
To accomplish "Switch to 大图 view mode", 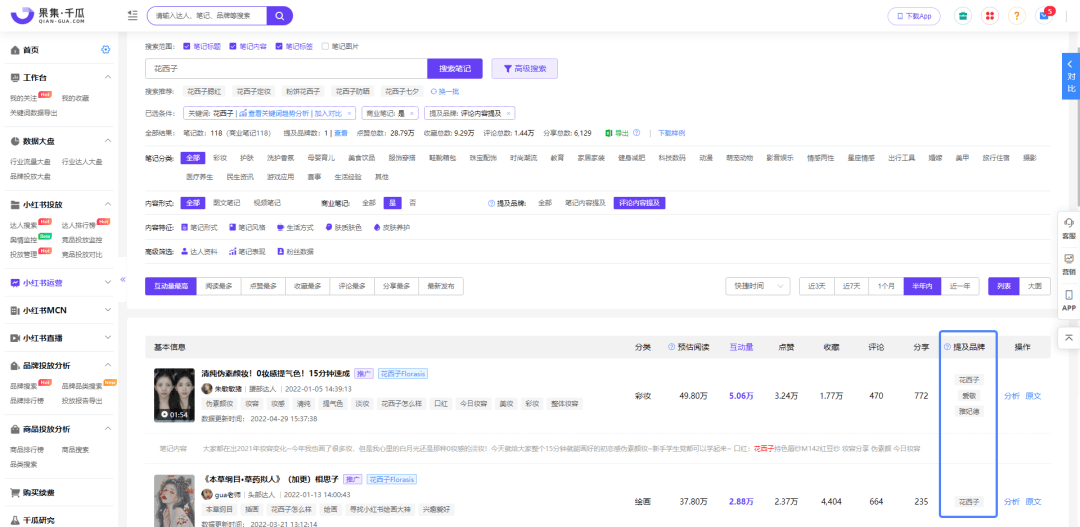I will pos(1035,286).
